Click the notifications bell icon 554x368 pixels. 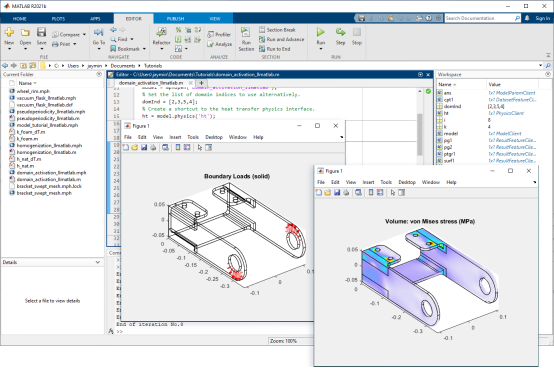[527, 18]
